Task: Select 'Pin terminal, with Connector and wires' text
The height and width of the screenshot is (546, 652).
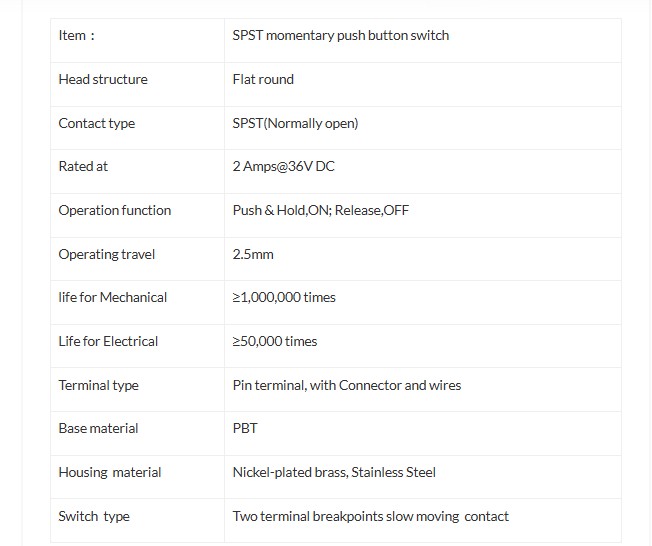Action: [x=347, y=386]
